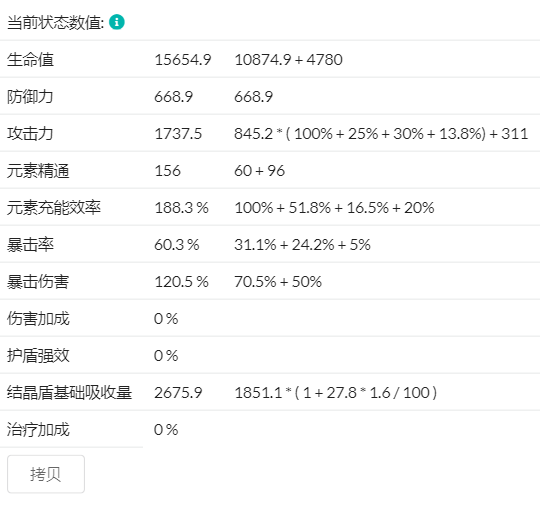This screenshot has height=512, width=555.
Task: Select the 治疗加成 row label
Action: pyautogui.click(x=38, y=430)
